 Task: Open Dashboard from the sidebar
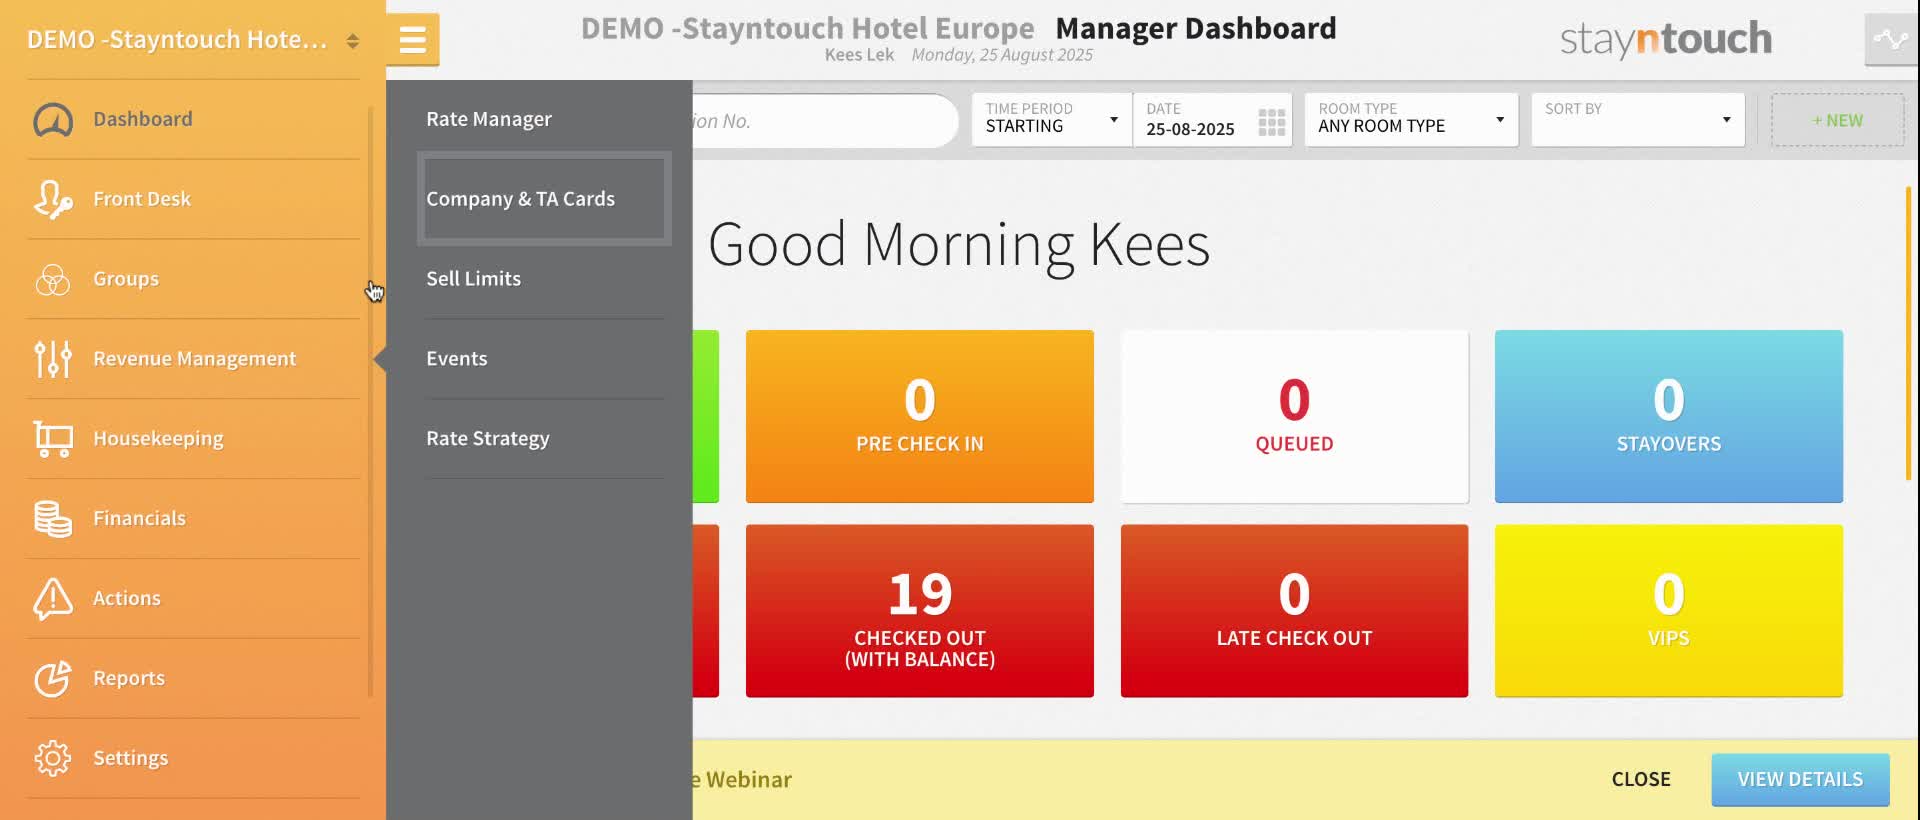193,119
